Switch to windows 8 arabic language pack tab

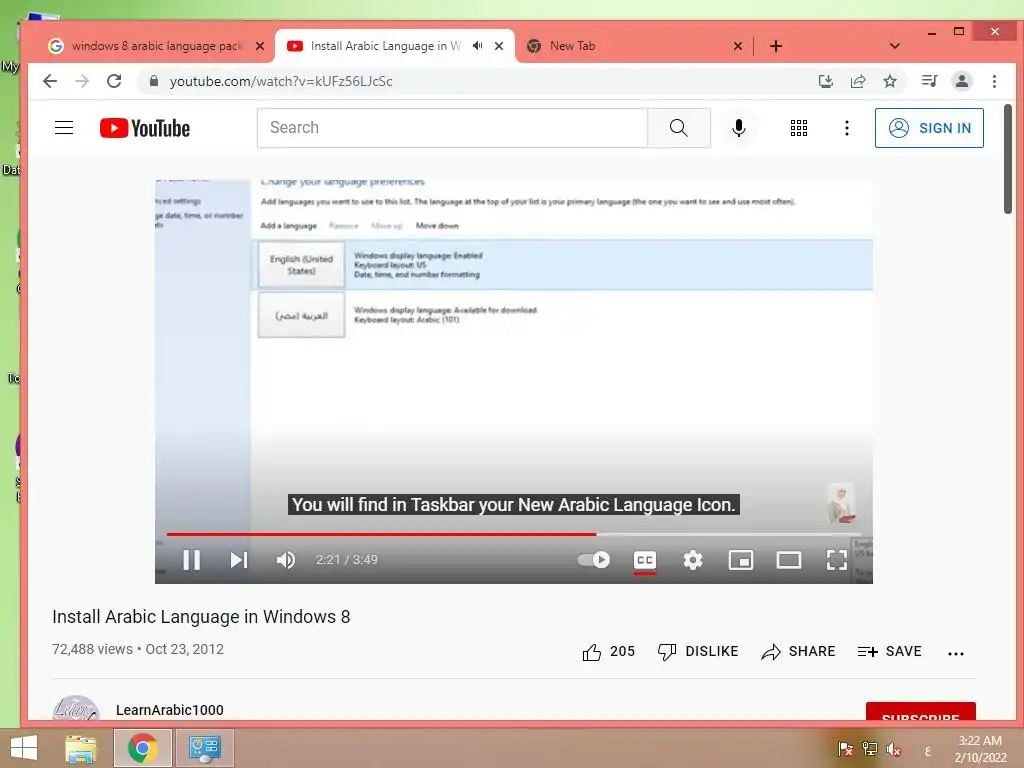157,46
